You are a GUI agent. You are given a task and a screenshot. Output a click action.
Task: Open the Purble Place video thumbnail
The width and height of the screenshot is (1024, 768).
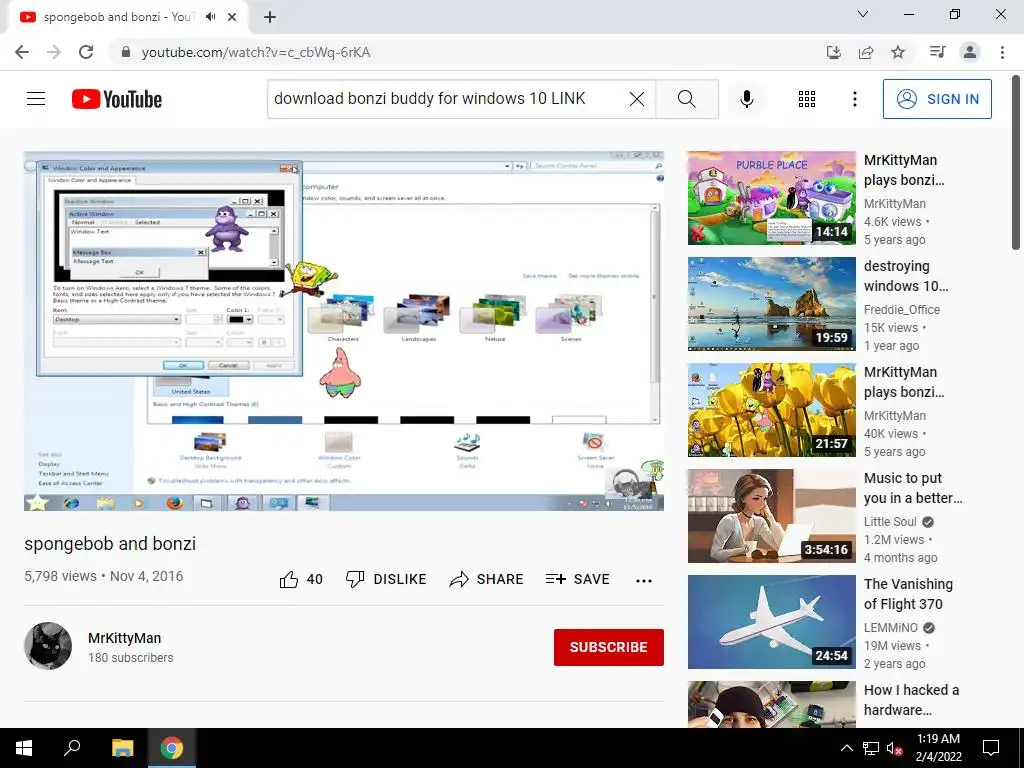pos(771,198)
